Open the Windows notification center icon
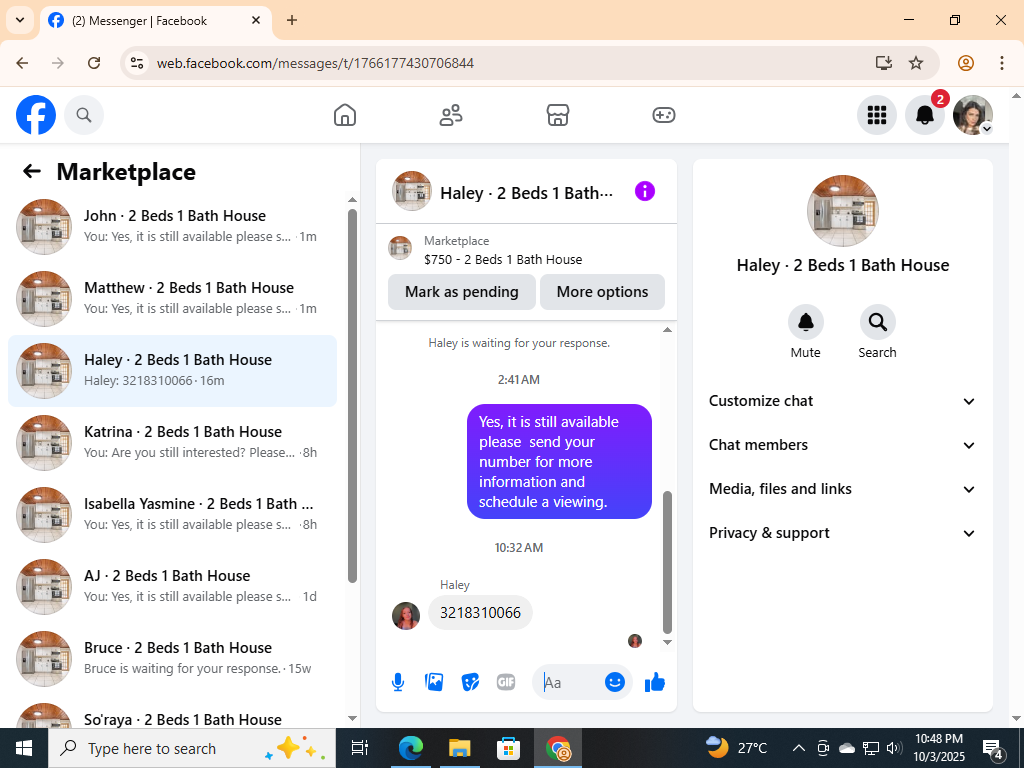The image size is (1024, 768). click(994, 749)
